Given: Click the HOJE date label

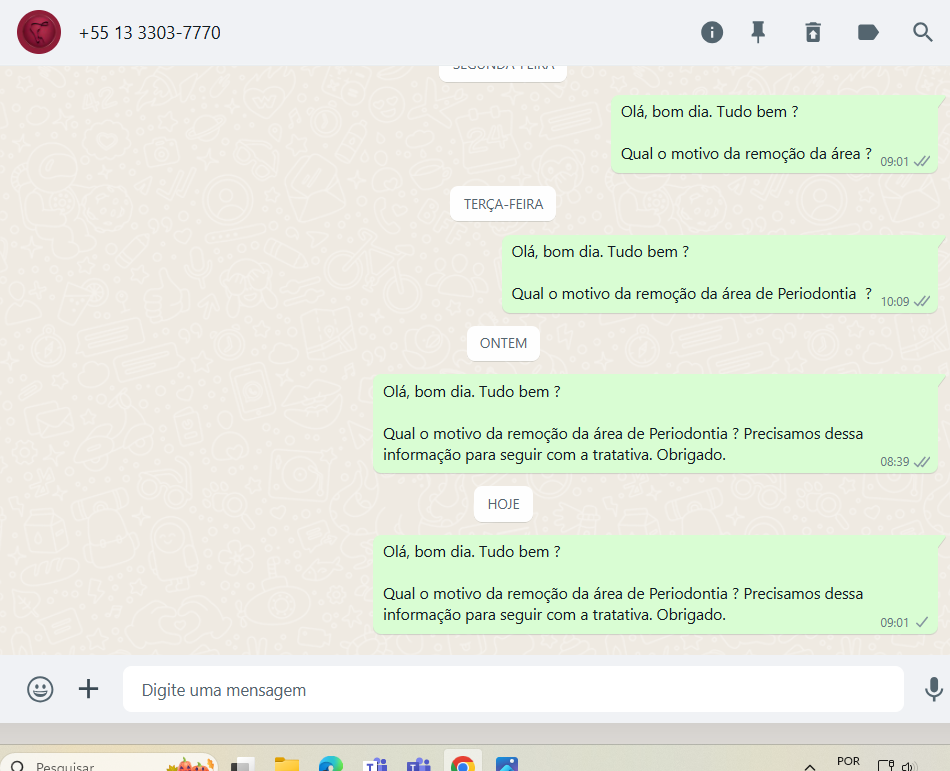Looking at the screenshot, I should coord(503,504).
